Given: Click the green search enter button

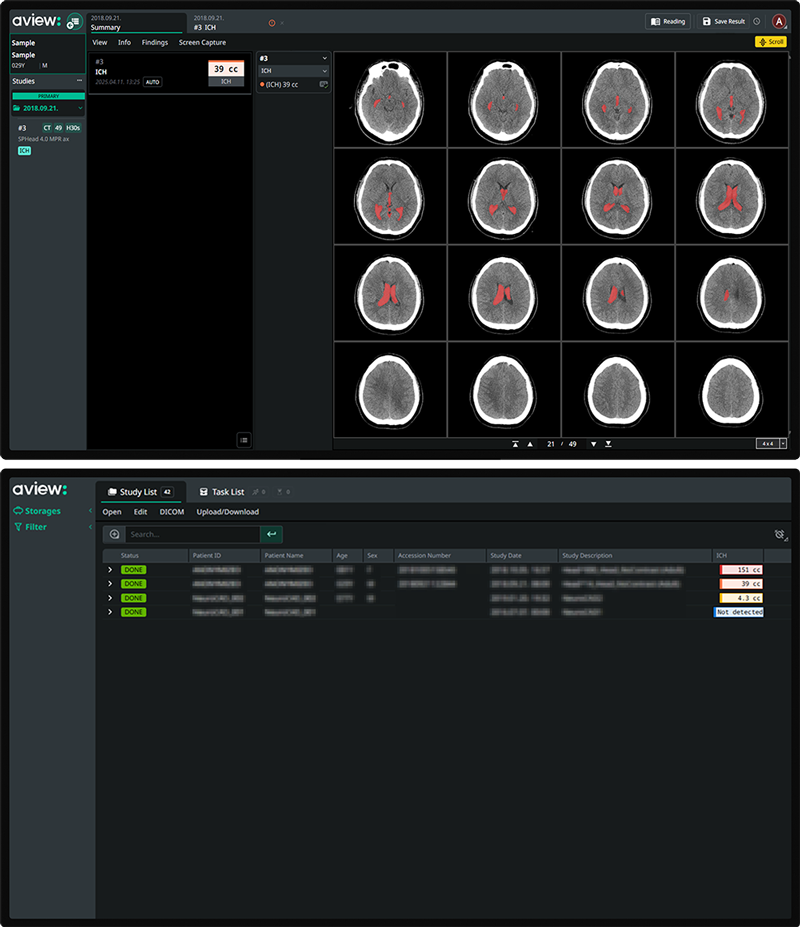Looking at the screenshot, I should point(271,534).
